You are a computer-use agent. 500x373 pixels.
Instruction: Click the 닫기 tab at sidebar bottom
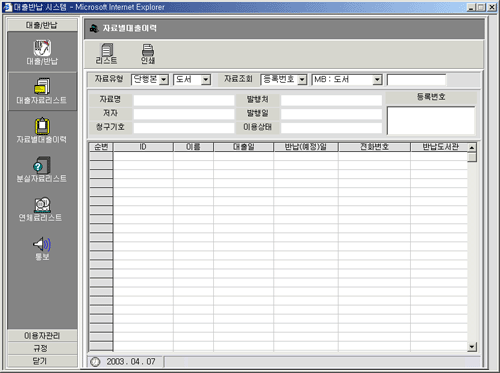(x=42, y=361)
